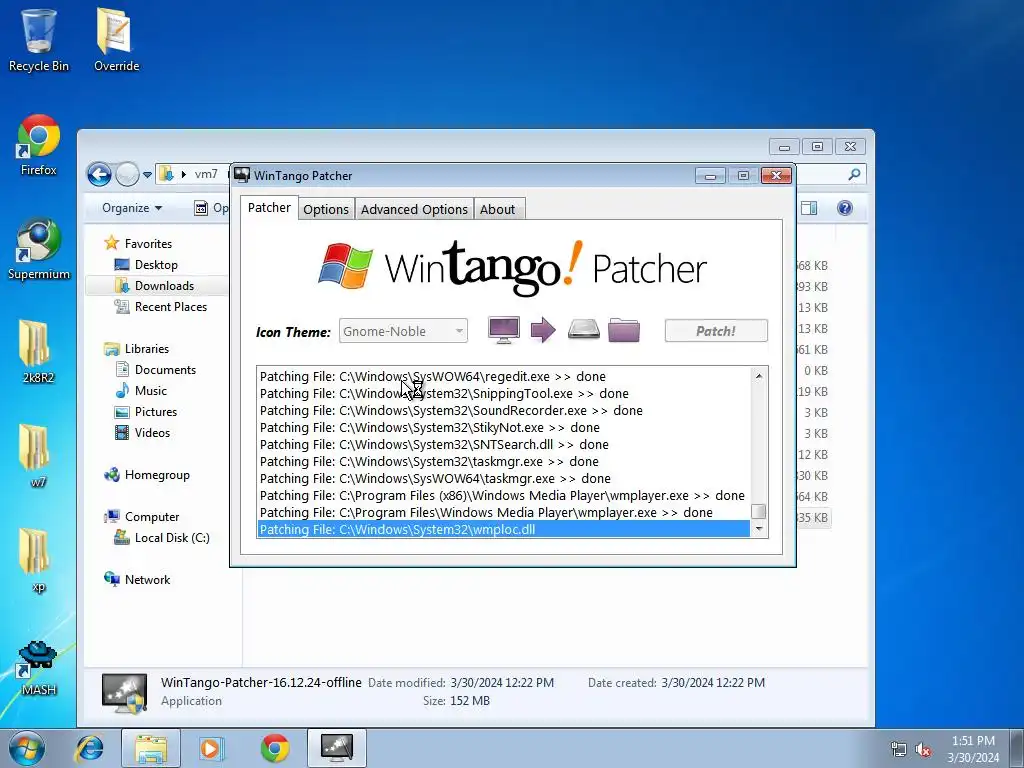The width and height of the screenshot is (1024, 768).
Task: Click the Patch! button
Action: pyautogui.click(x=716, y=330)
